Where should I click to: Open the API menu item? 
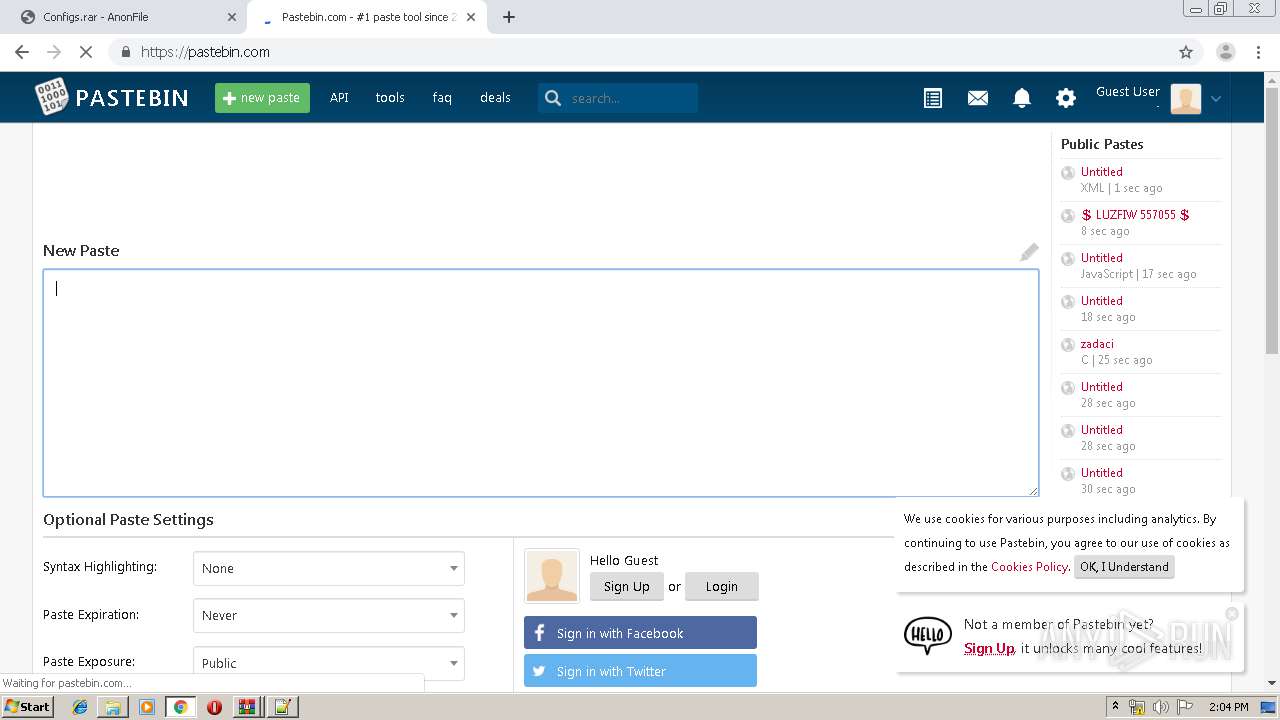click(339, 97)
